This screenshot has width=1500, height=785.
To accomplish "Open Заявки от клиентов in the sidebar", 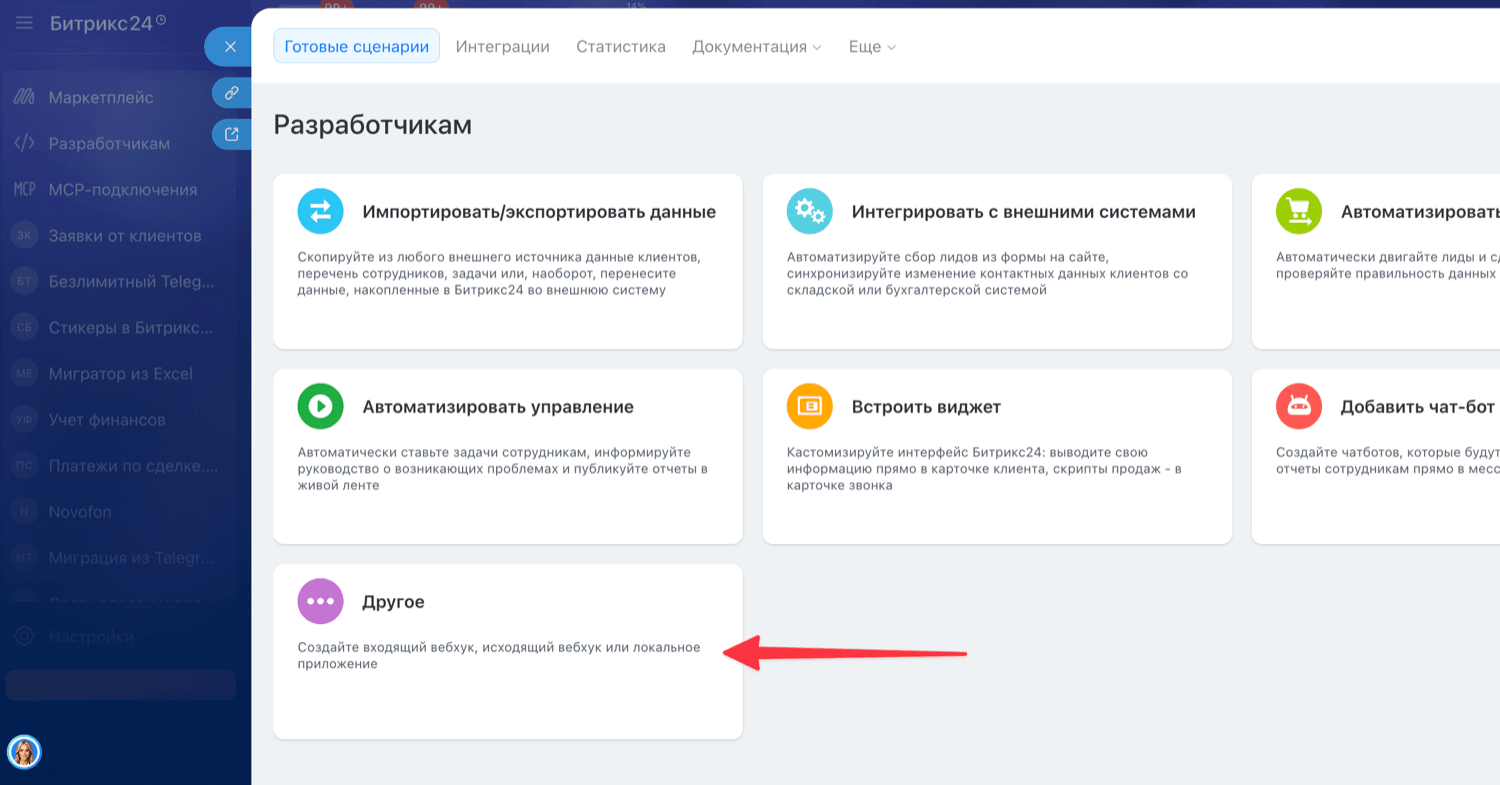I will click(125, 235).
